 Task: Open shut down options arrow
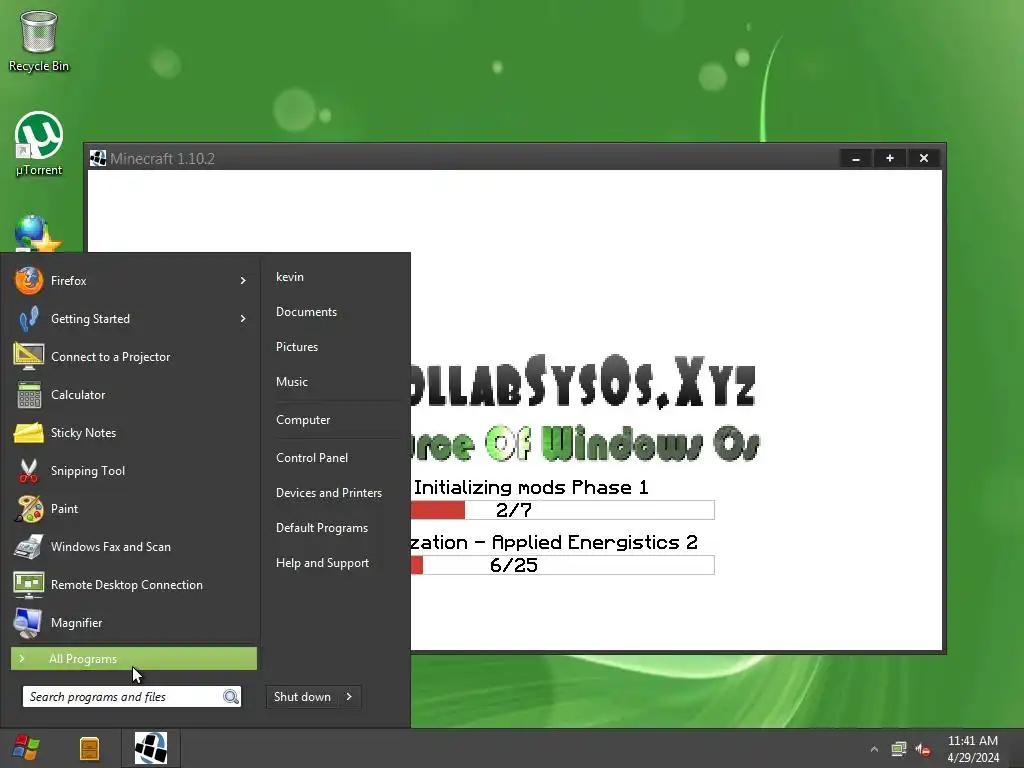pyautogui.click(x=349, y=697)
